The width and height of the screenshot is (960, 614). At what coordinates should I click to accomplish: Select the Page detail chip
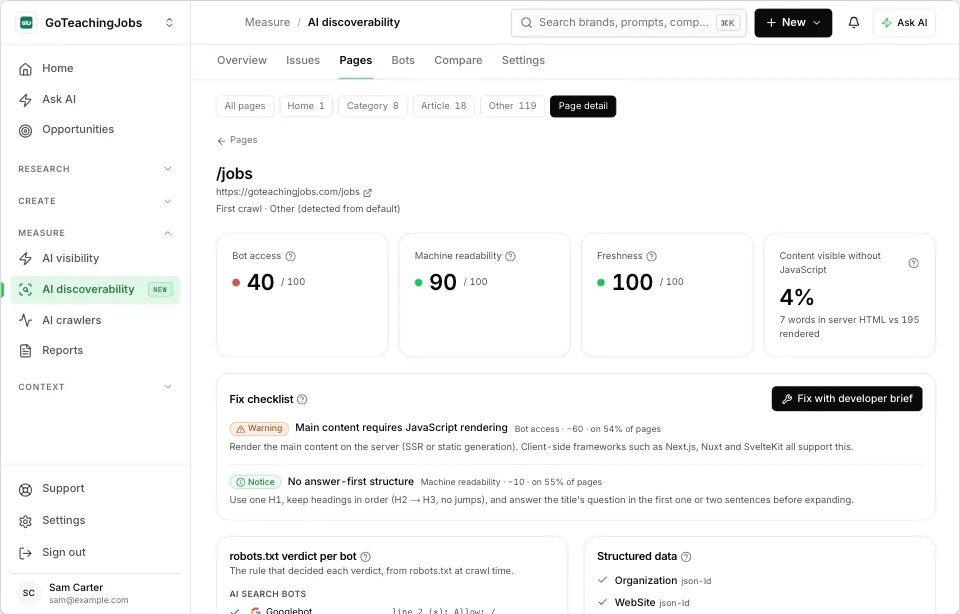coord(583,106)
